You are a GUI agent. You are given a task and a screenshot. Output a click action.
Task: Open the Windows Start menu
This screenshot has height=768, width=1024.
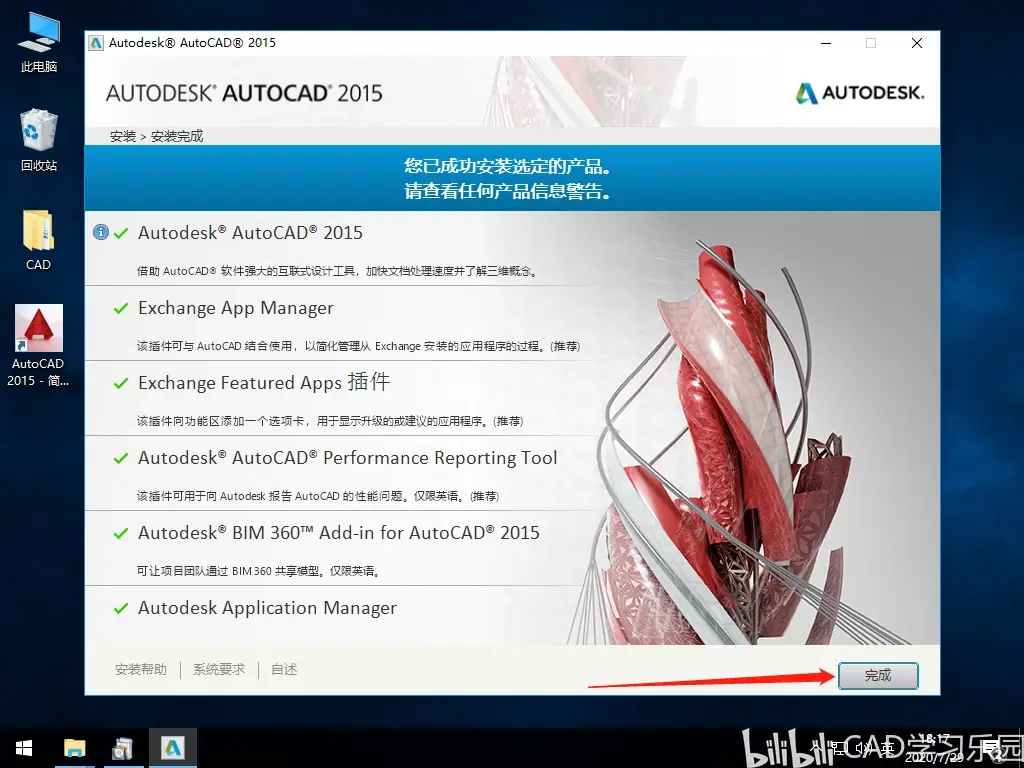click(x=24, y=748)
